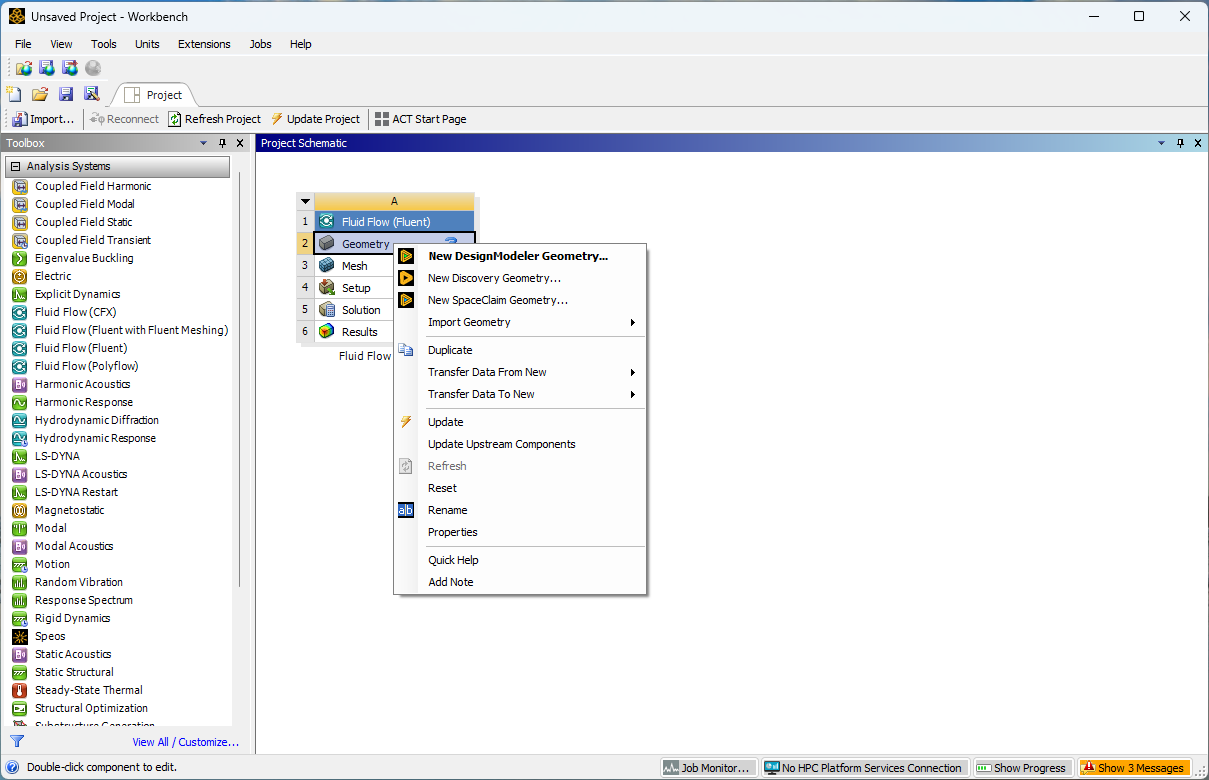Collapse the Analysis Systems section
Image resolution: width=1209 pixels, height=780 pixels.
click(x=16, y=166)
